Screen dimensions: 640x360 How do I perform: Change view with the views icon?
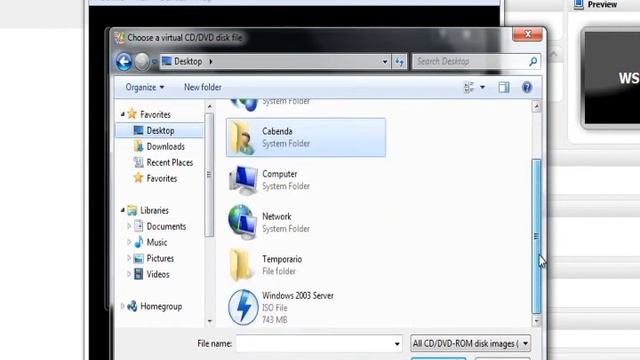(469, 87)
